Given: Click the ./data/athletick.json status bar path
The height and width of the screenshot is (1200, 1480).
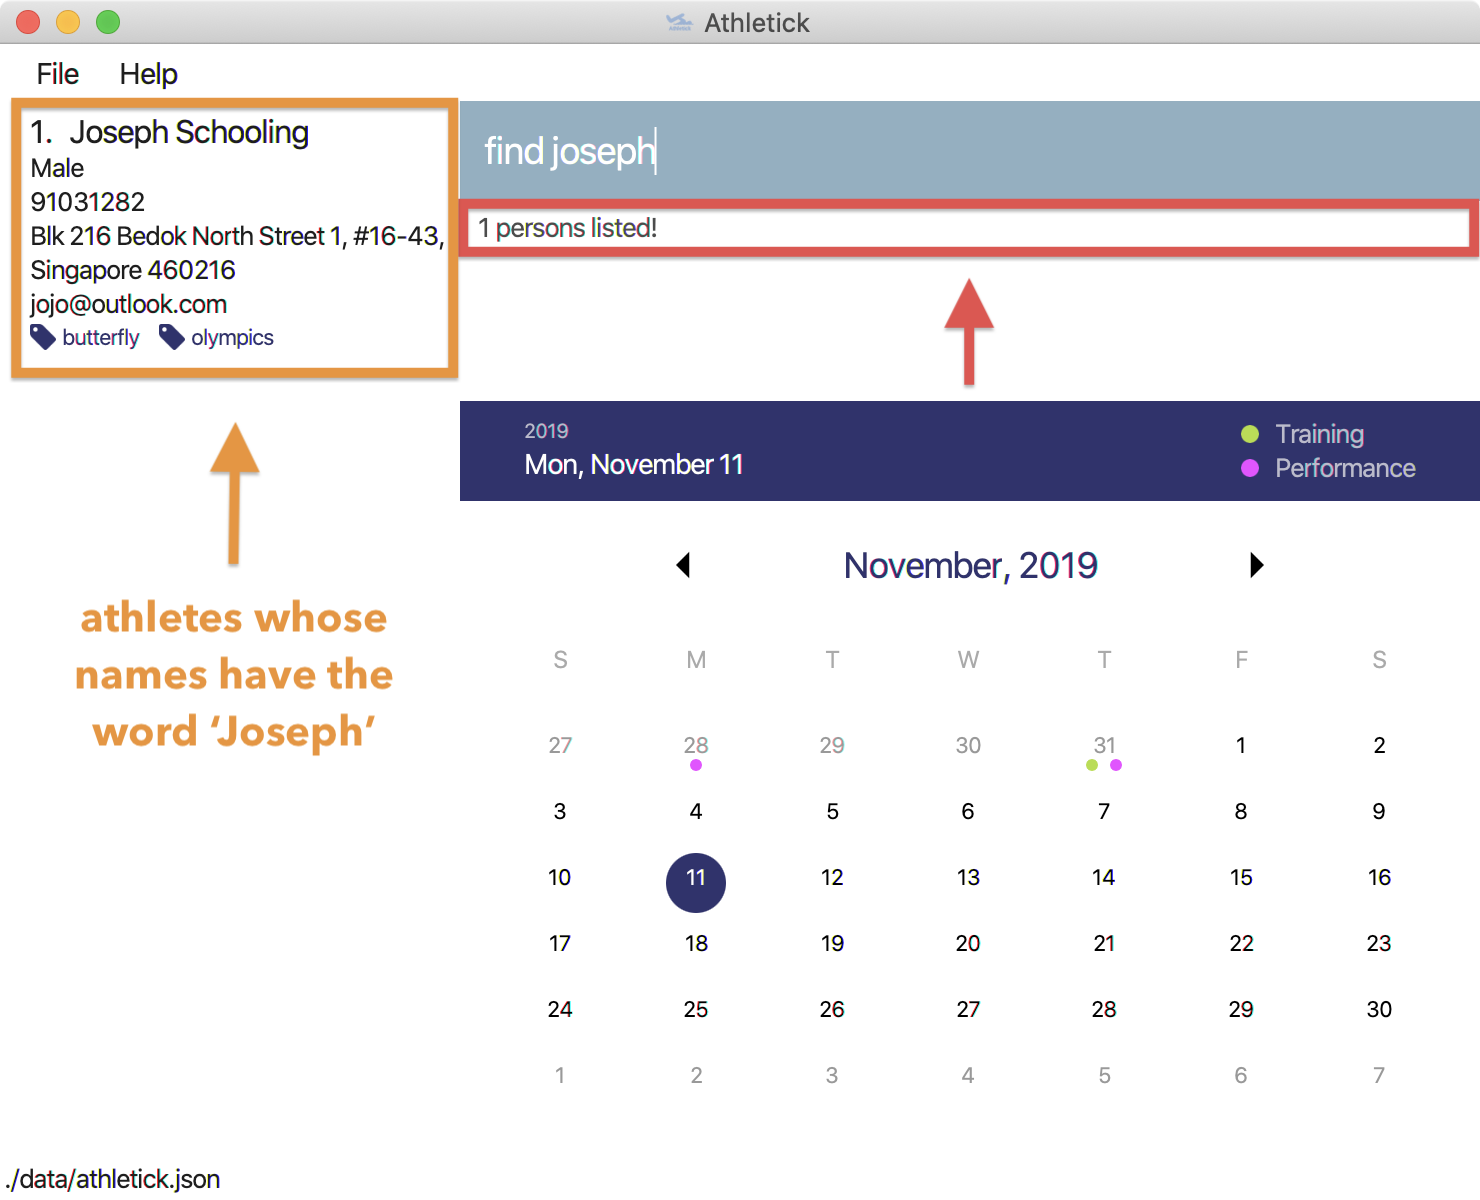Looking at the screenshot, I should (112, 1179).
